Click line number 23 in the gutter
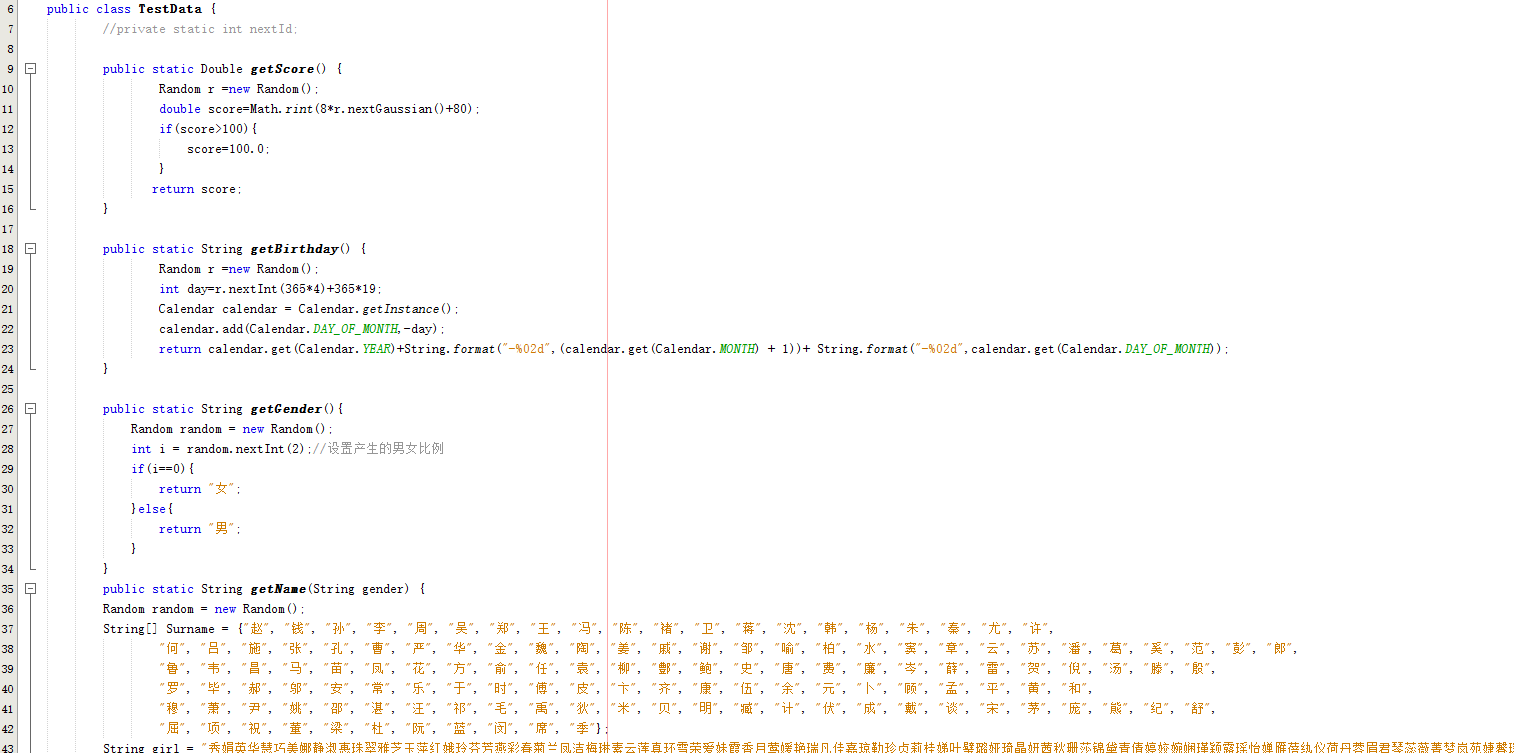 coord(8,349)
